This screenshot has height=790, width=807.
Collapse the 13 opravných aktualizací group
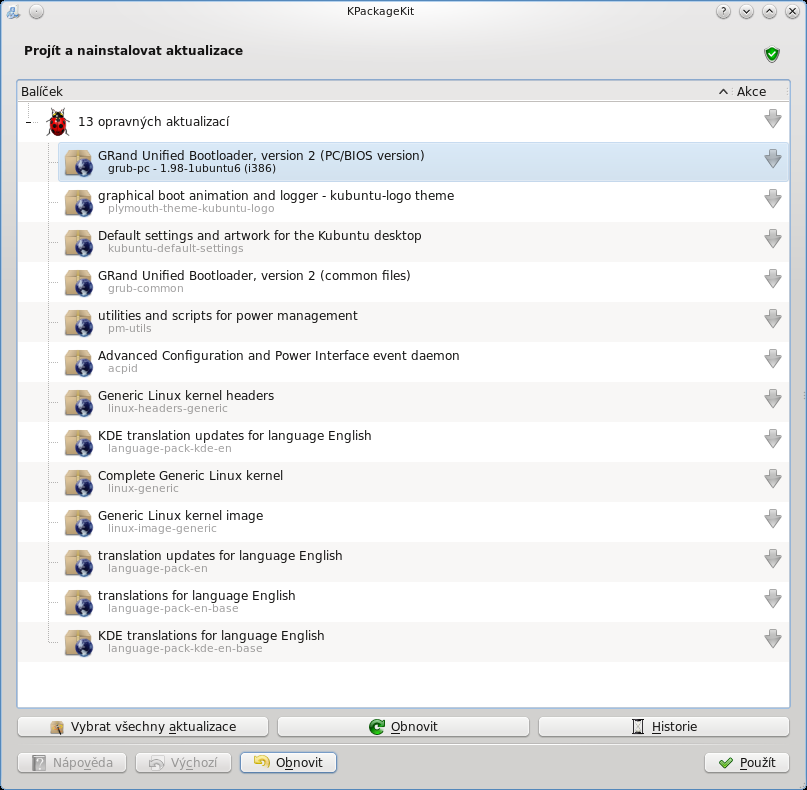coord(28,122)
